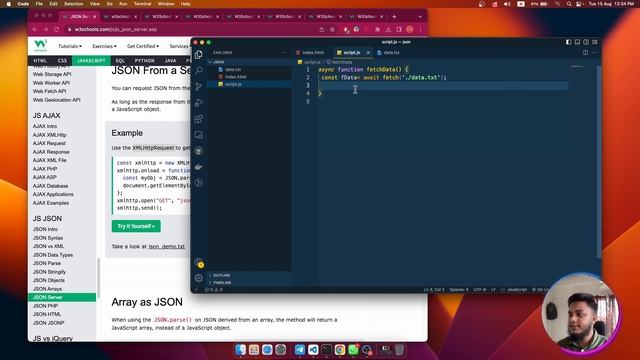
Task: Click LF line ending in status bar
Action: [x=493, y=289]
